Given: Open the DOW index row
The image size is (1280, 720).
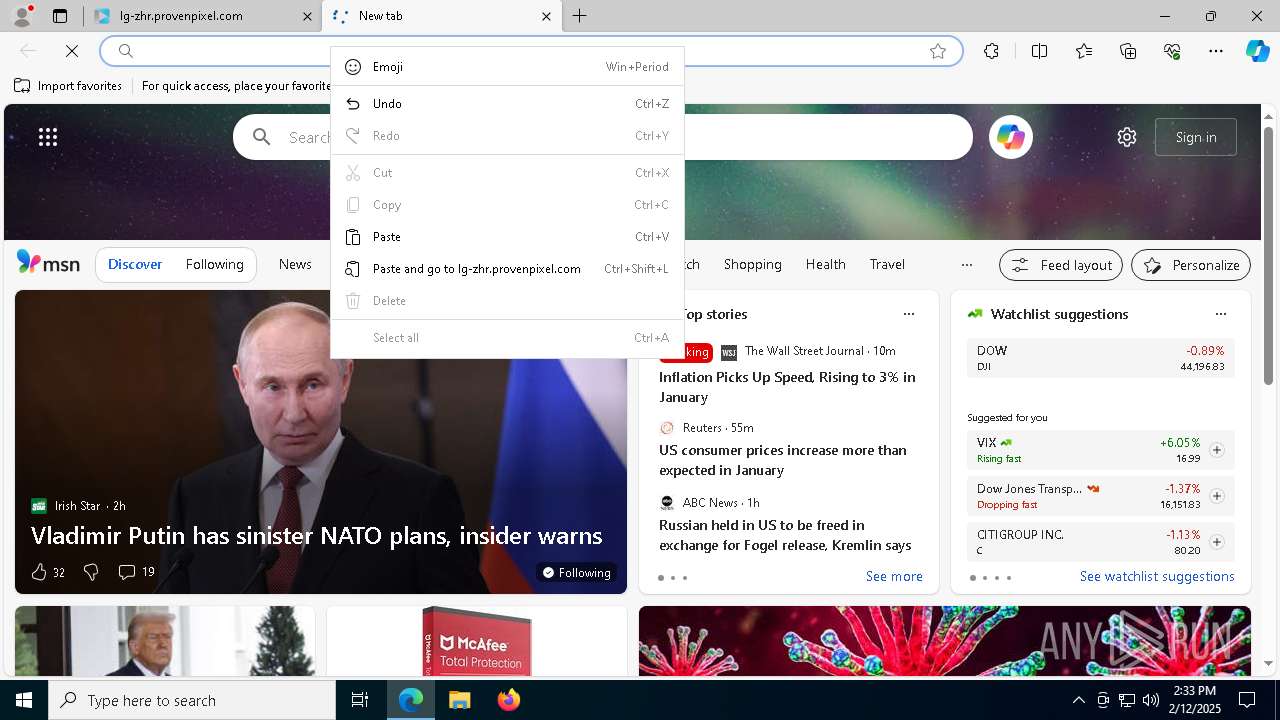Looking at the screenshot, I should click(1100, 358).
